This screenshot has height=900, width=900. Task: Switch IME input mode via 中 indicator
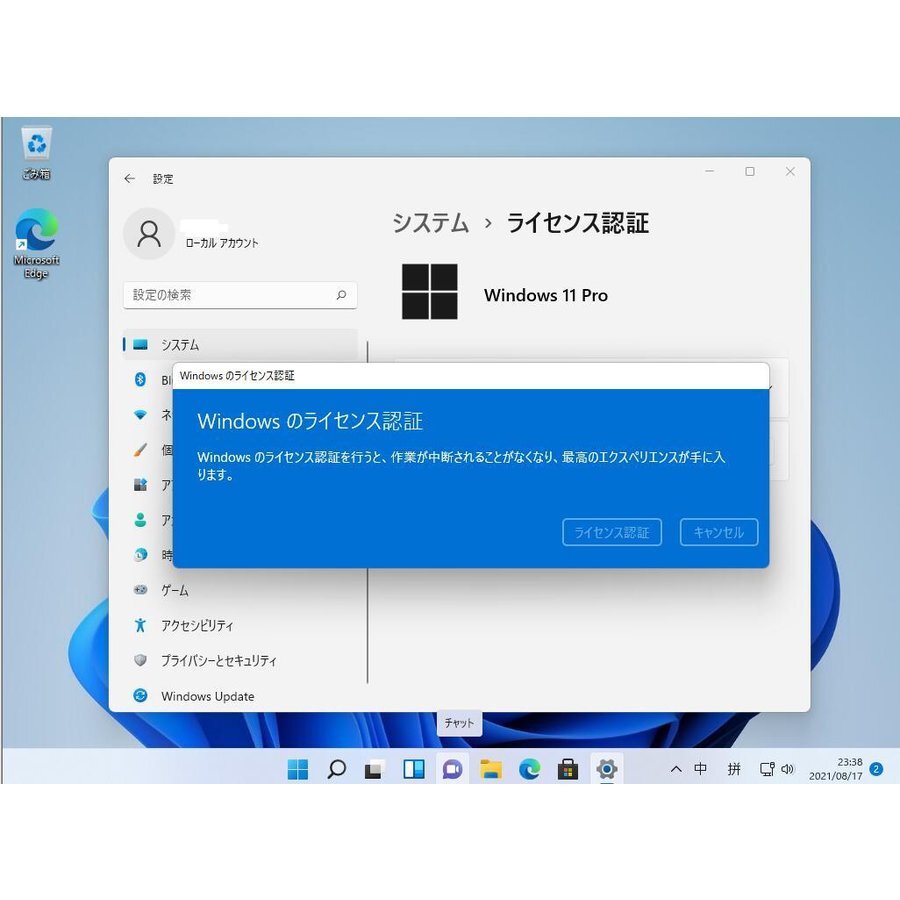tap(700, 769)
